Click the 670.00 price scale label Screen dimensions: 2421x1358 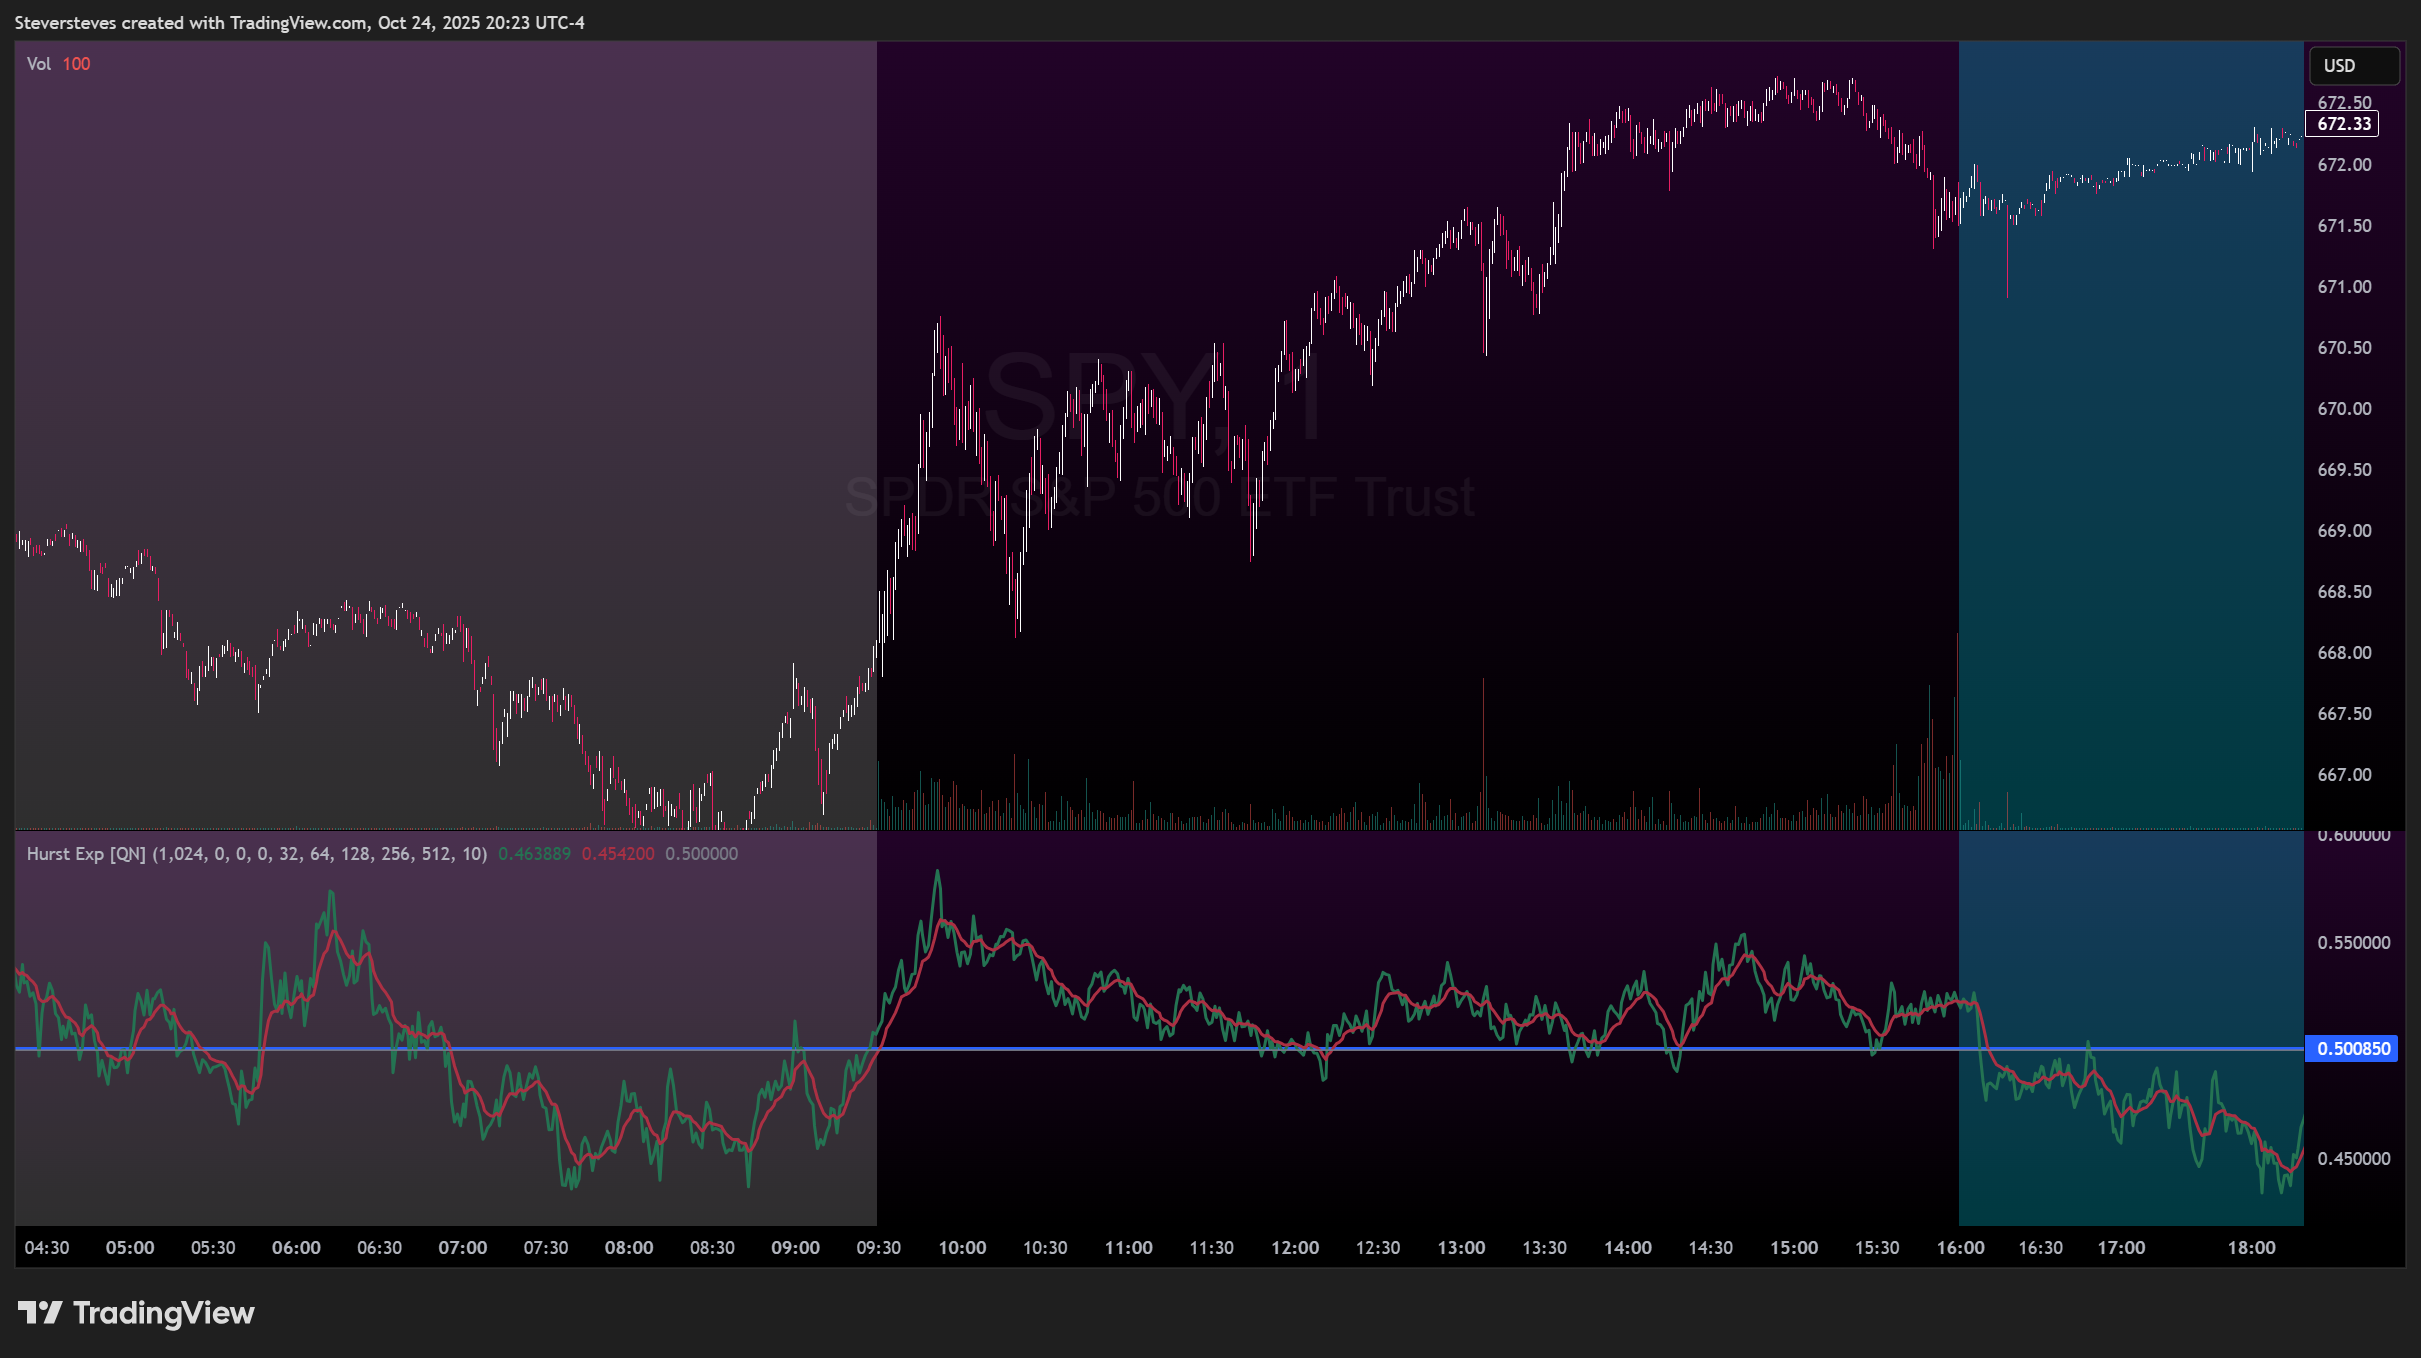click(2344, 409)
